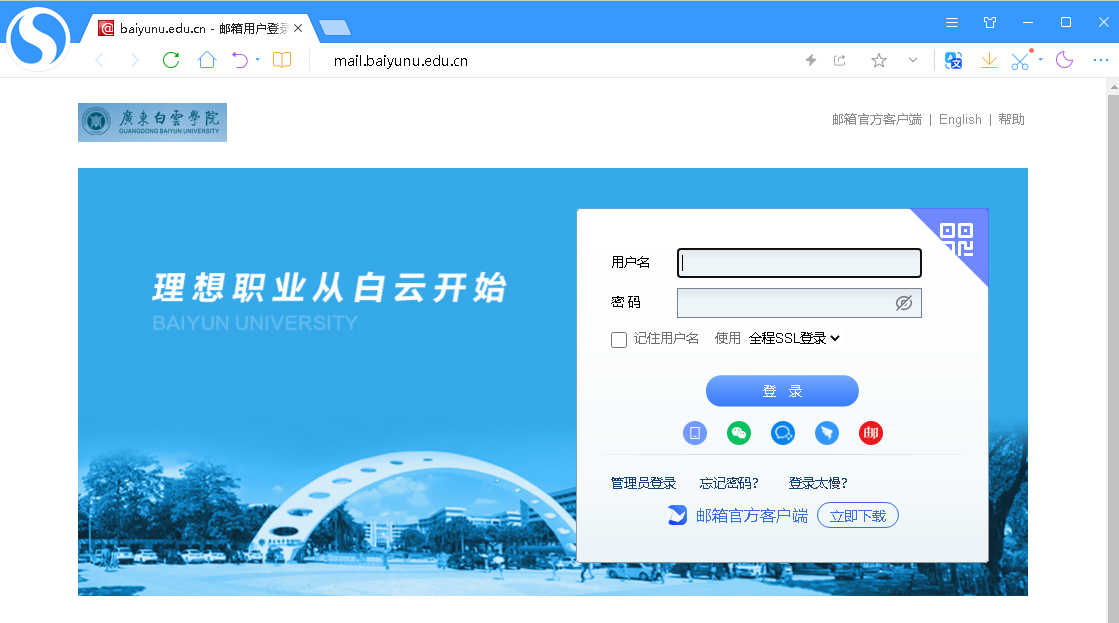Click the mobile phone login icon
Screen dimensions: 1119x623
point(695,433)
